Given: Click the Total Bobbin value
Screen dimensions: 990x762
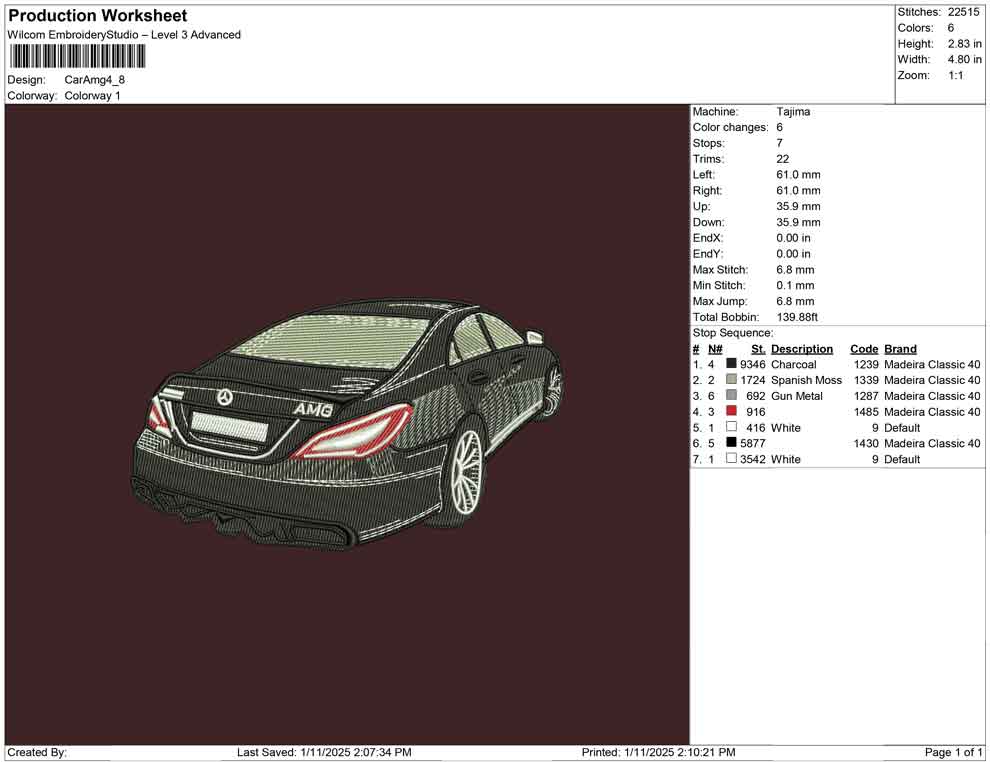Looking at the screenshot, I should click(797, 317).
